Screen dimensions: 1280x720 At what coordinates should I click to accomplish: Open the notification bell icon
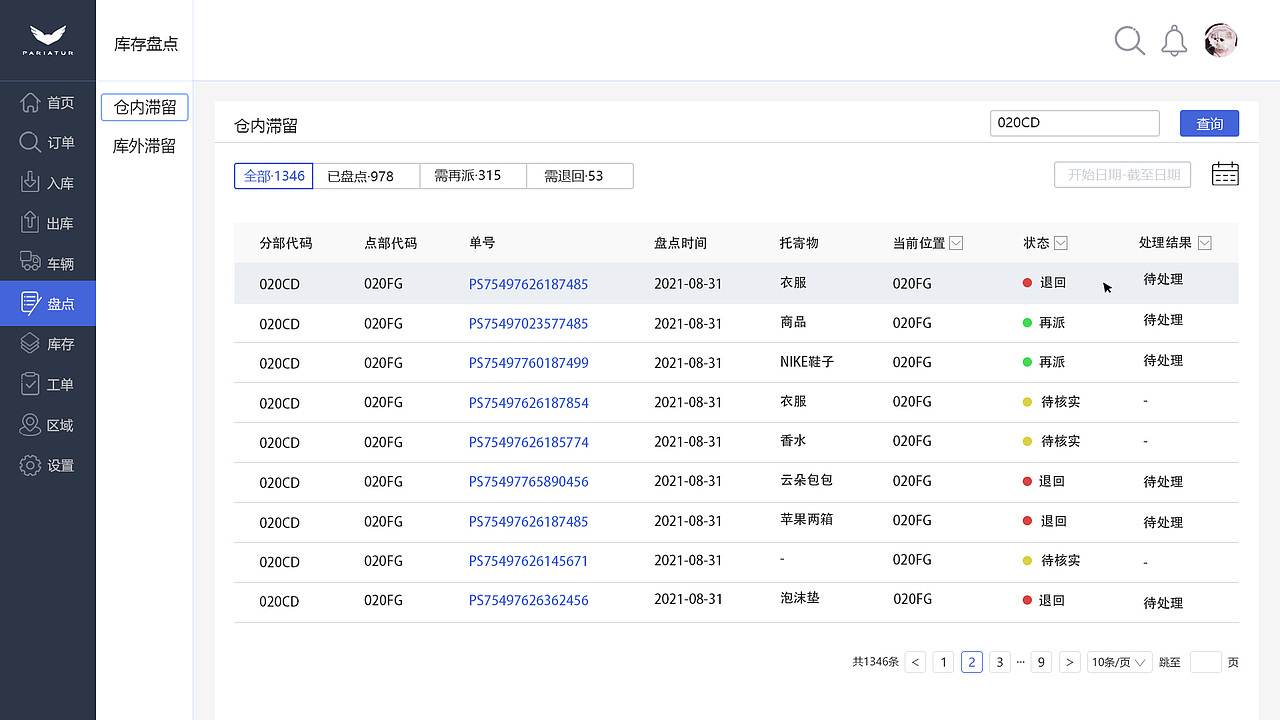[1173, 41]
